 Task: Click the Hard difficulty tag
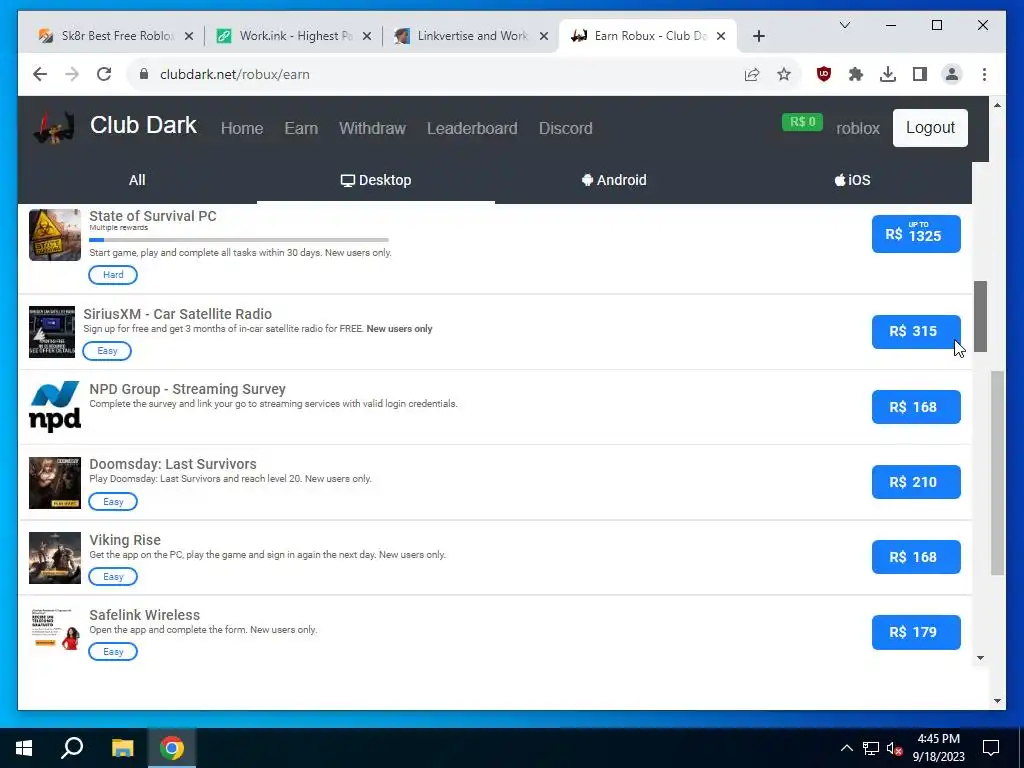[113, 275]
